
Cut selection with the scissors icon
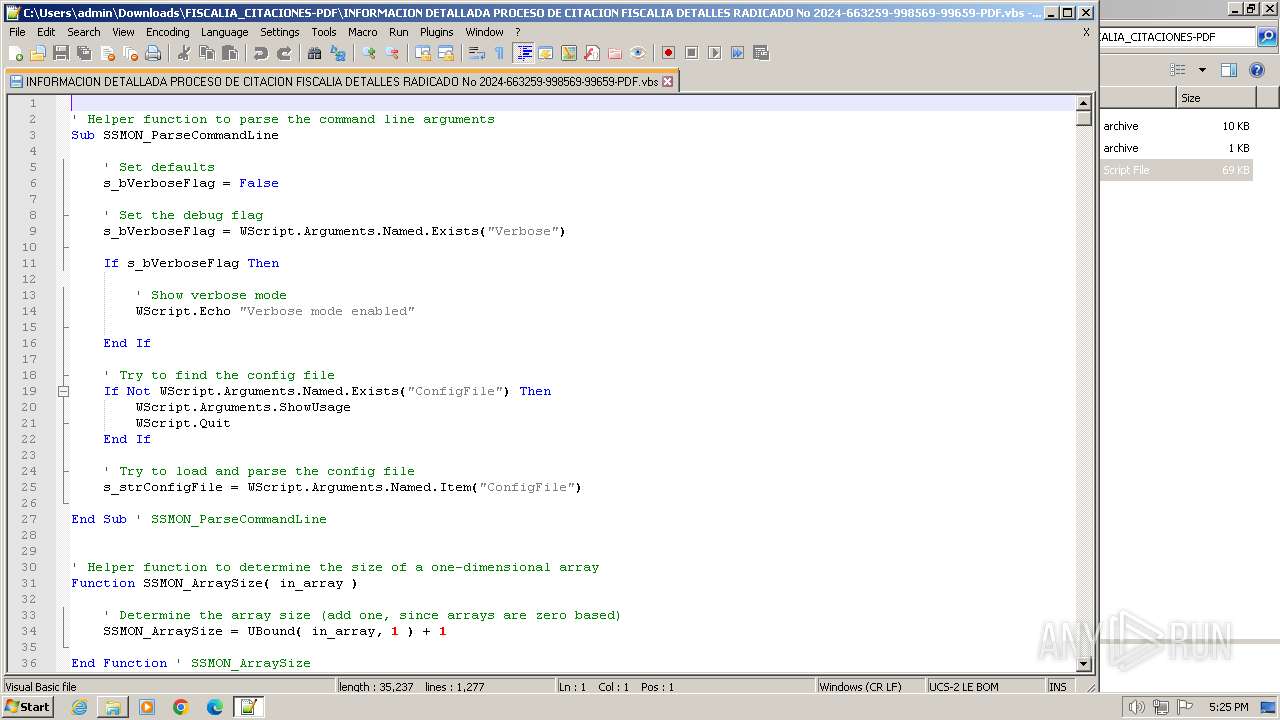coord(183,53)
